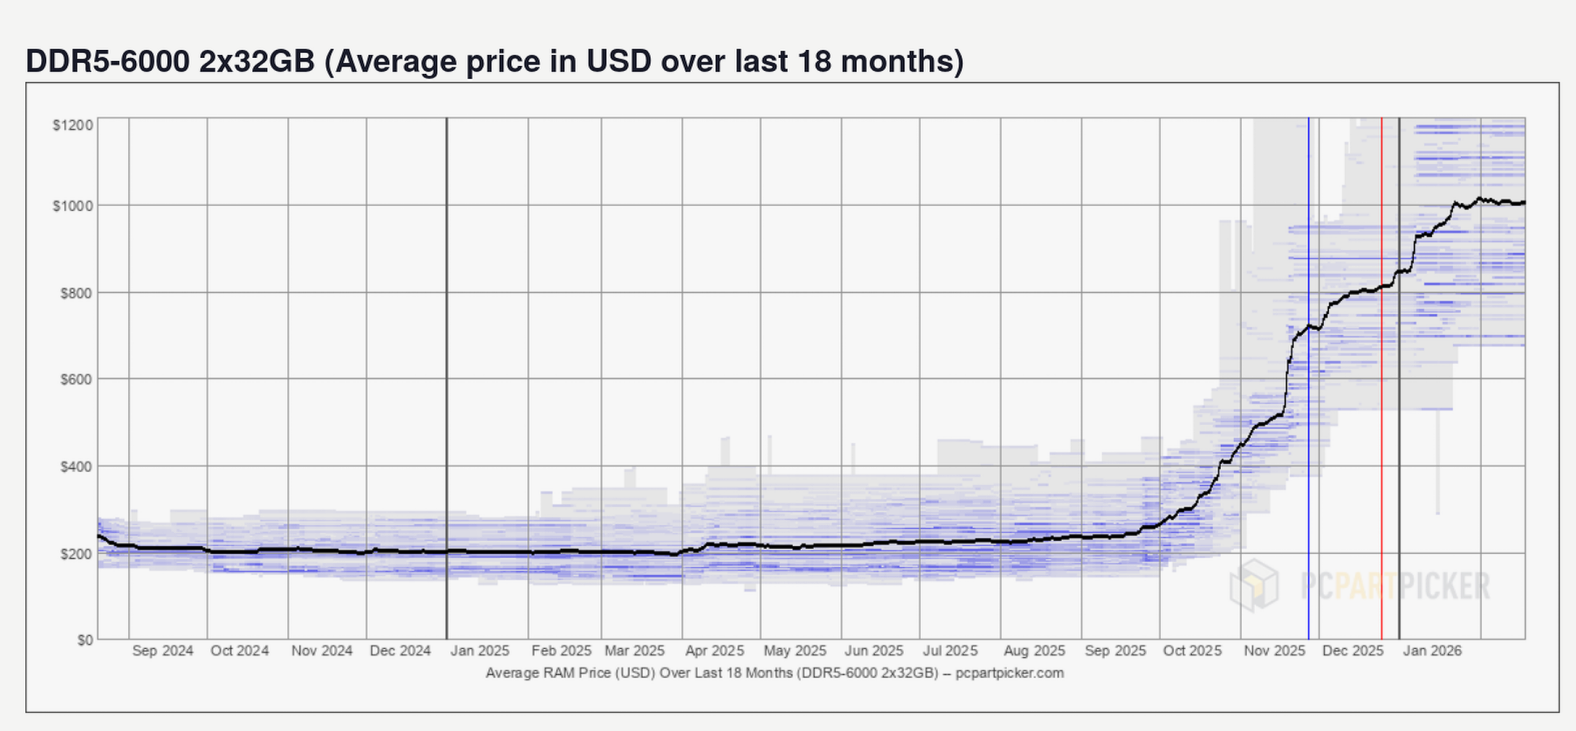The height and width of the screenshot is (731, 1576).
Task: Click the PCPARTPICKER watermark text
Action: [1396, 585]
